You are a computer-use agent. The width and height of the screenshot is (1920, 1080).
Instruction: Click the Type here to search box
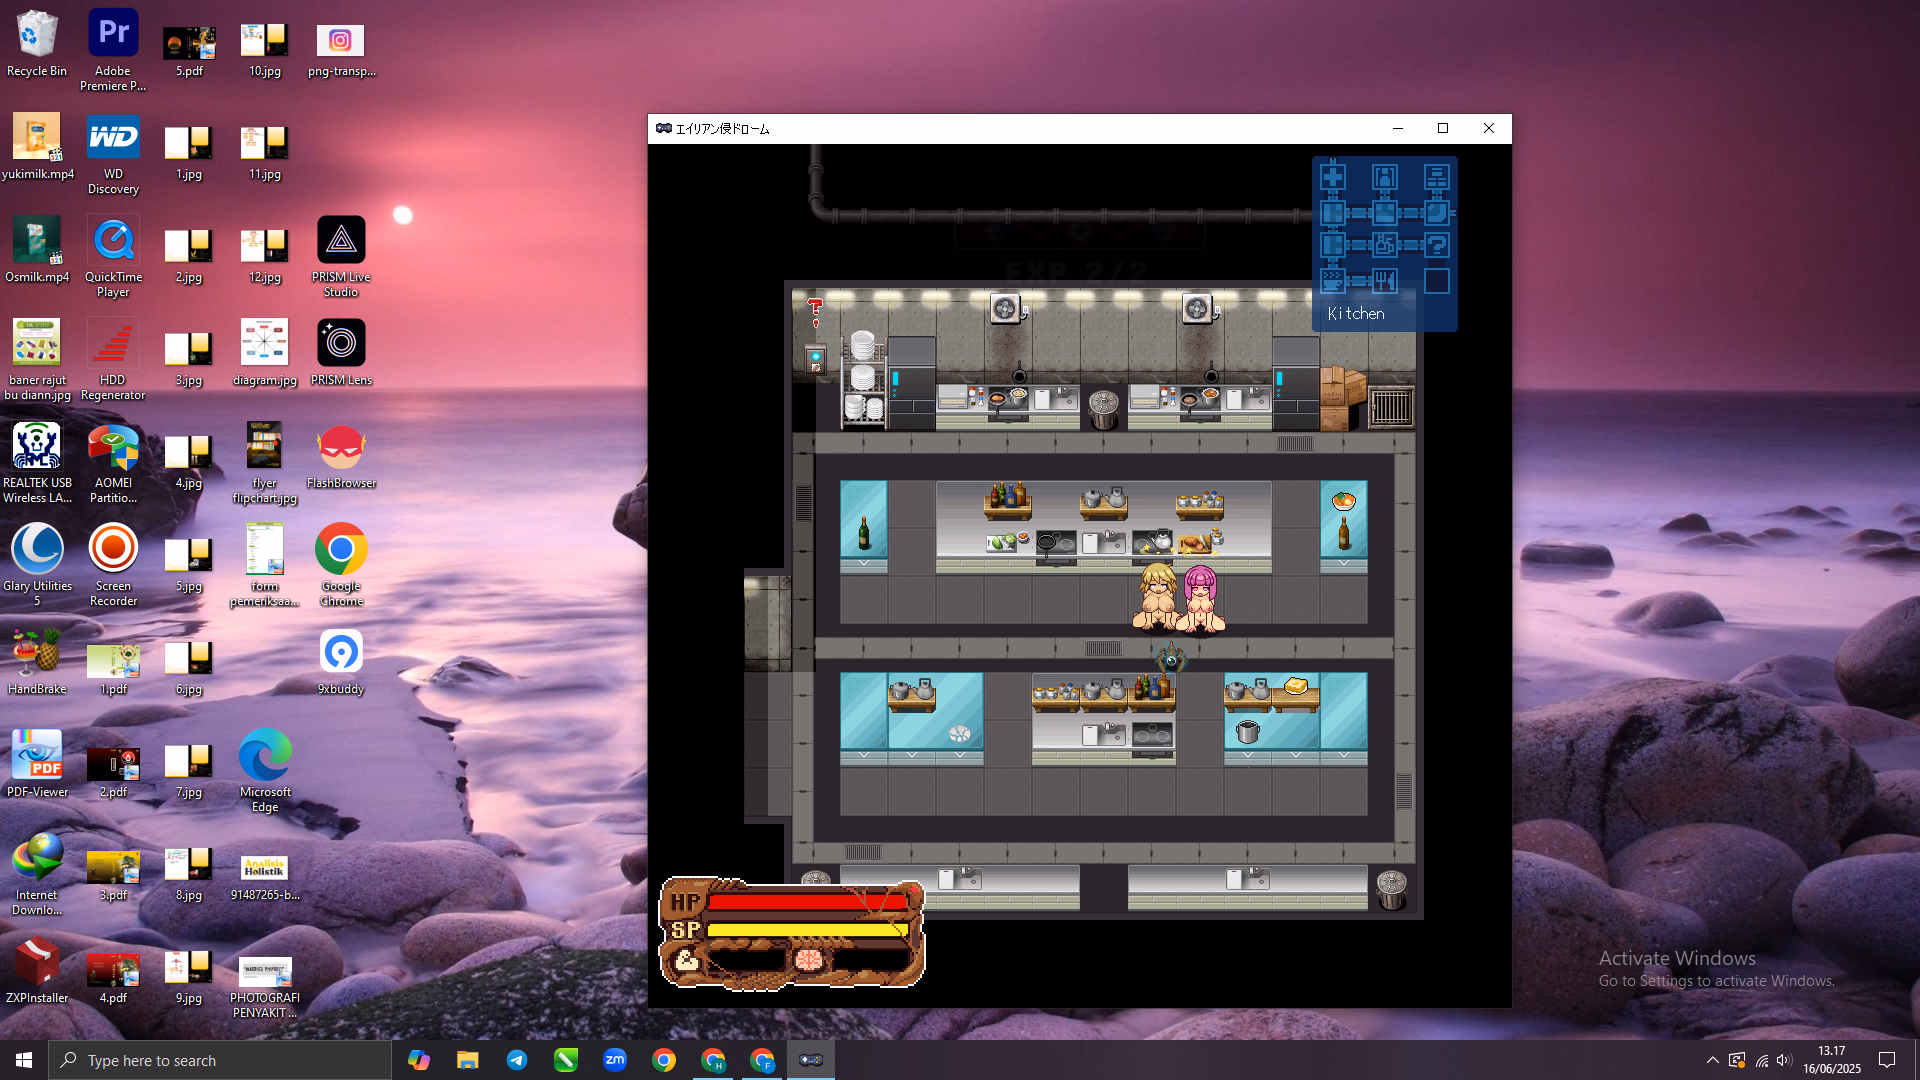pyautogui.click(x=220, y=1060)
